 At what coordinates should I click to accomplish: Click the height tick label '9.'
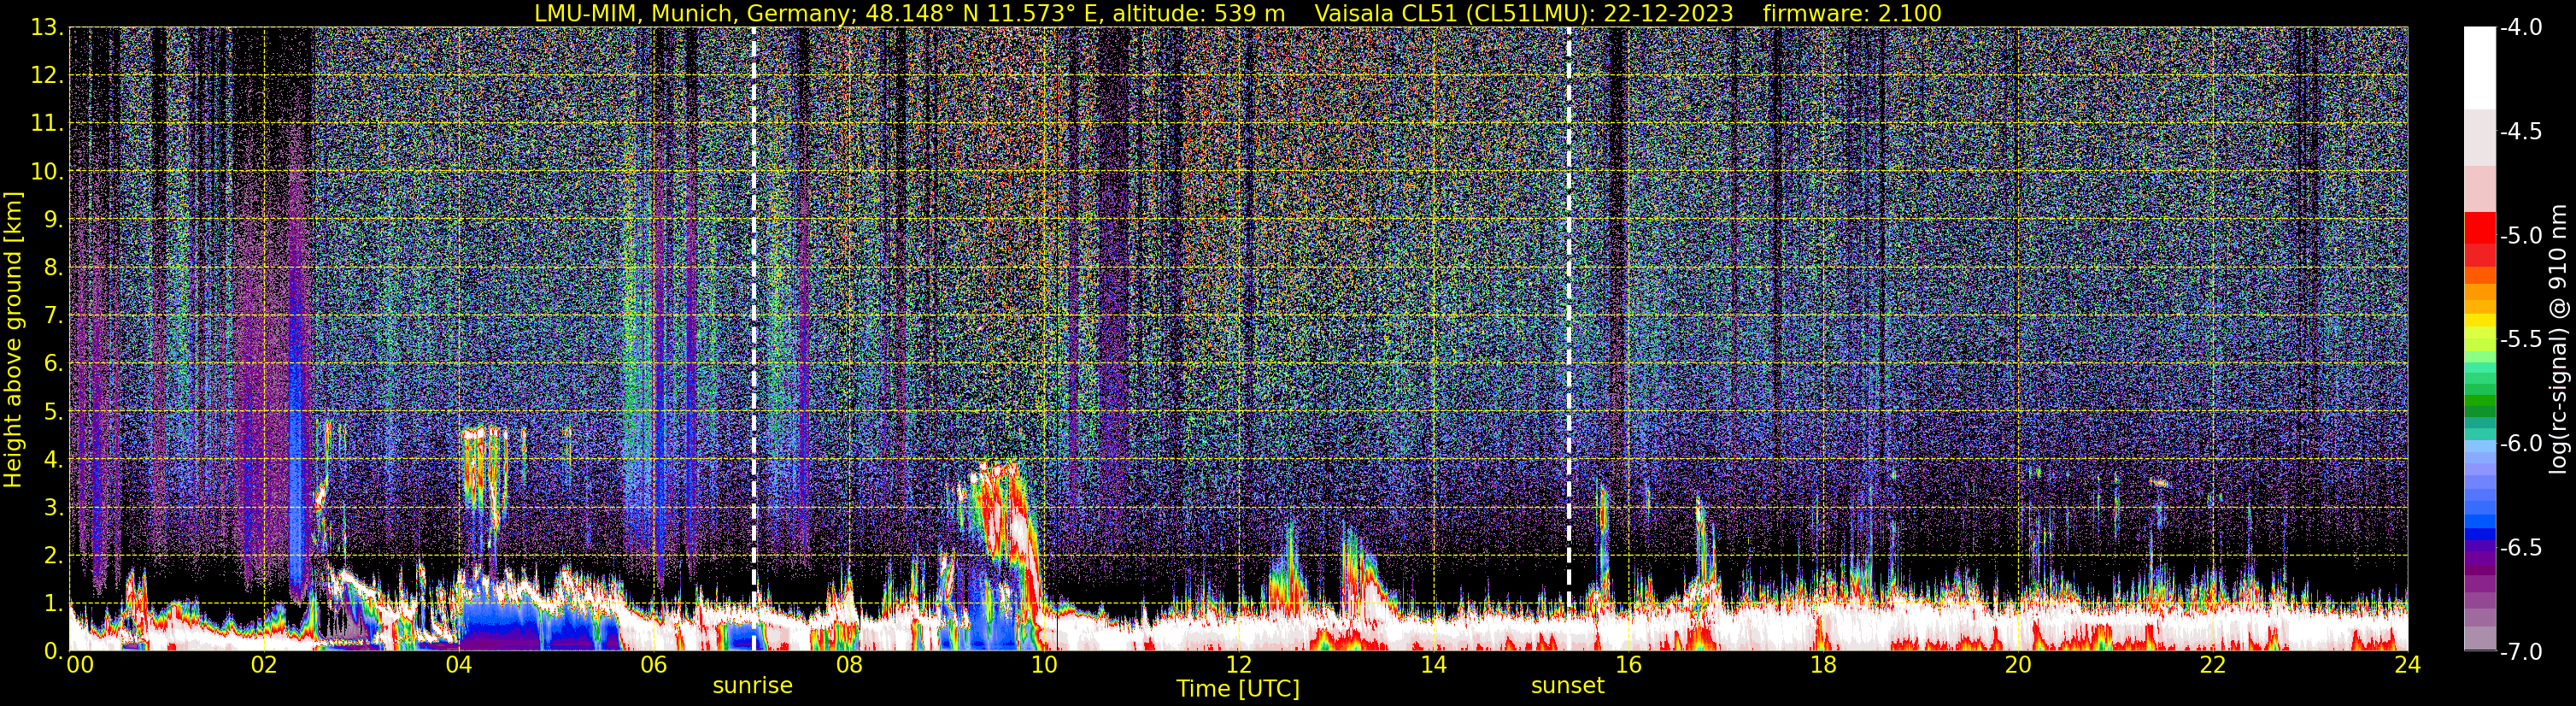pyautogui.click(x=53, y=220)
